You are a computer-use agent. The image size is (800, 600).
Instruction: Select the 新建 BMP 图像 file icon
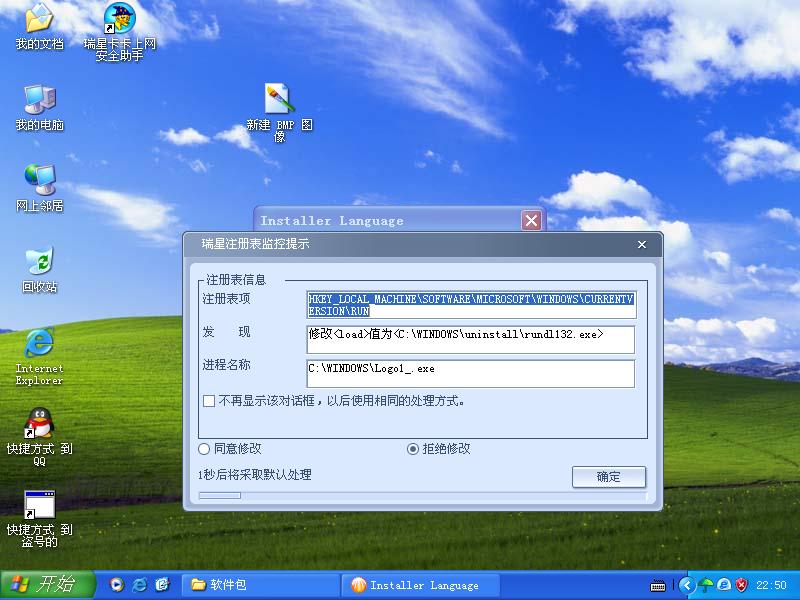pos(279,112)
